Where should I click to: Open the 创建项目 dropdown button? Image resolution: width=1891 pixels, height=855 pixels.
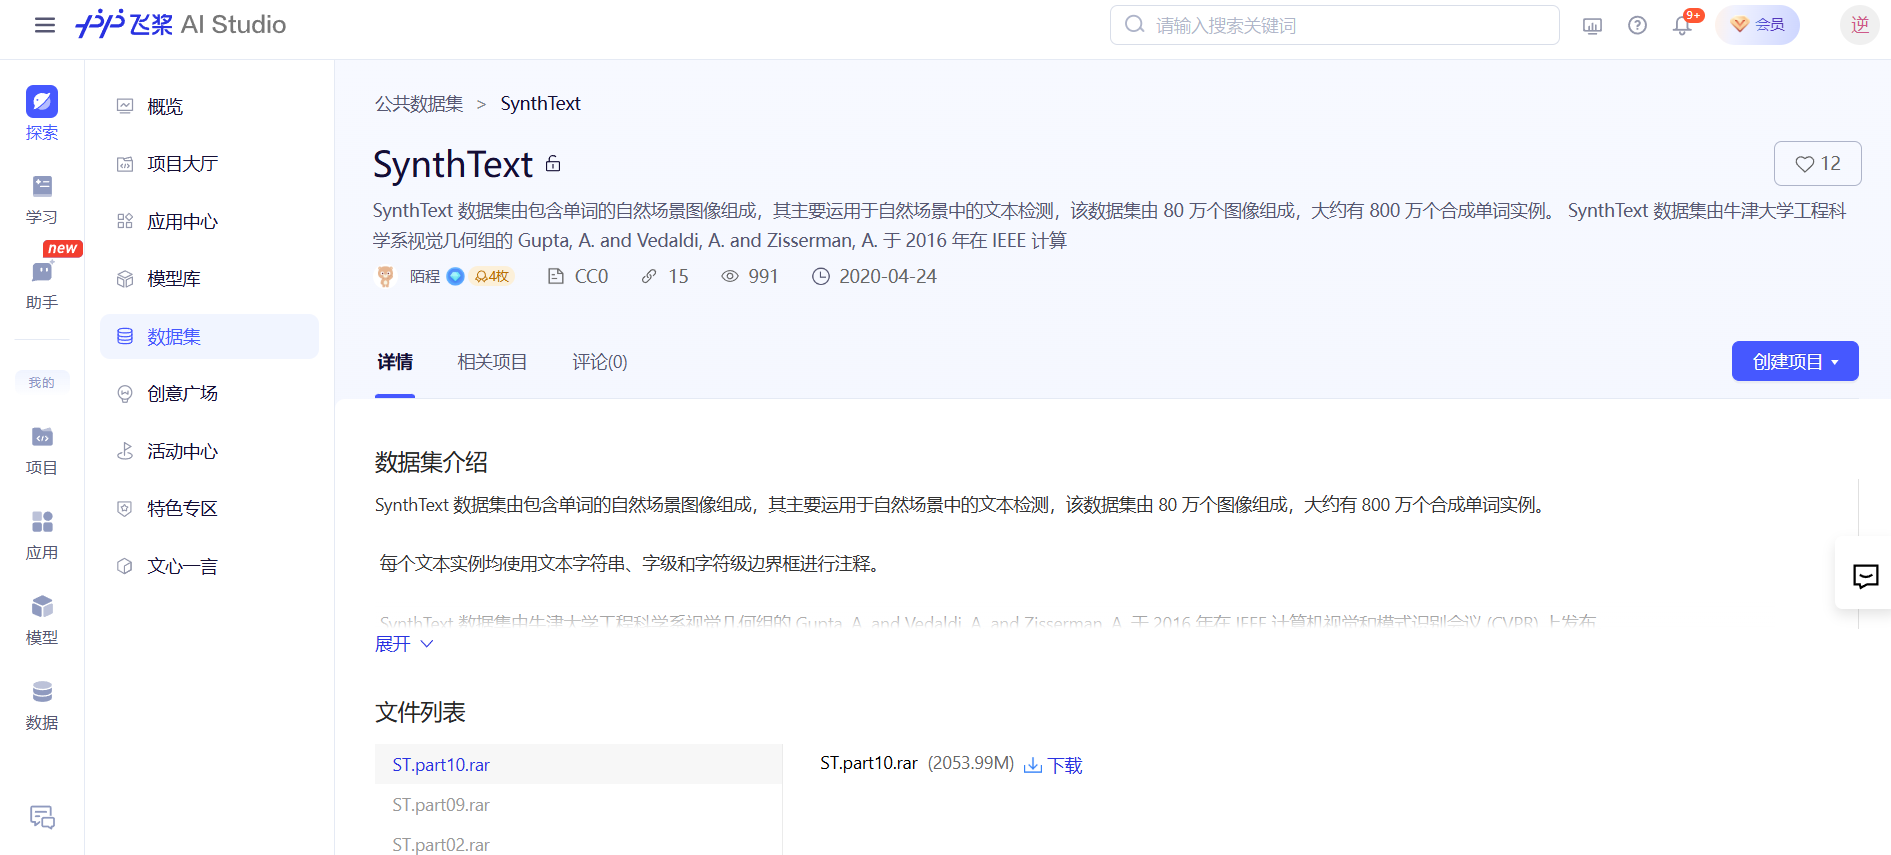pos(1795,361)
